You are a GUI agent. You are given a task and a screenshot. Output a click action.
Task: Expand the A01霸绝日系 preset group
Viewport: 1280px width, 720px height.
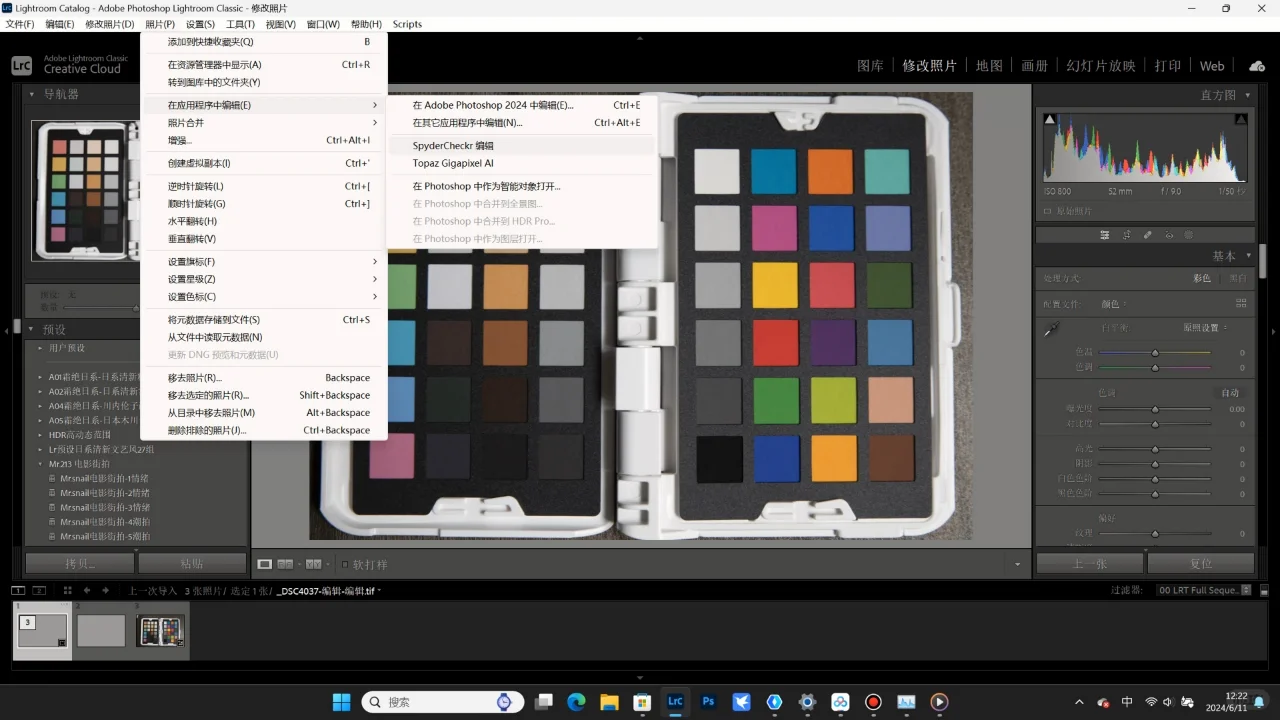click(41, 378)
